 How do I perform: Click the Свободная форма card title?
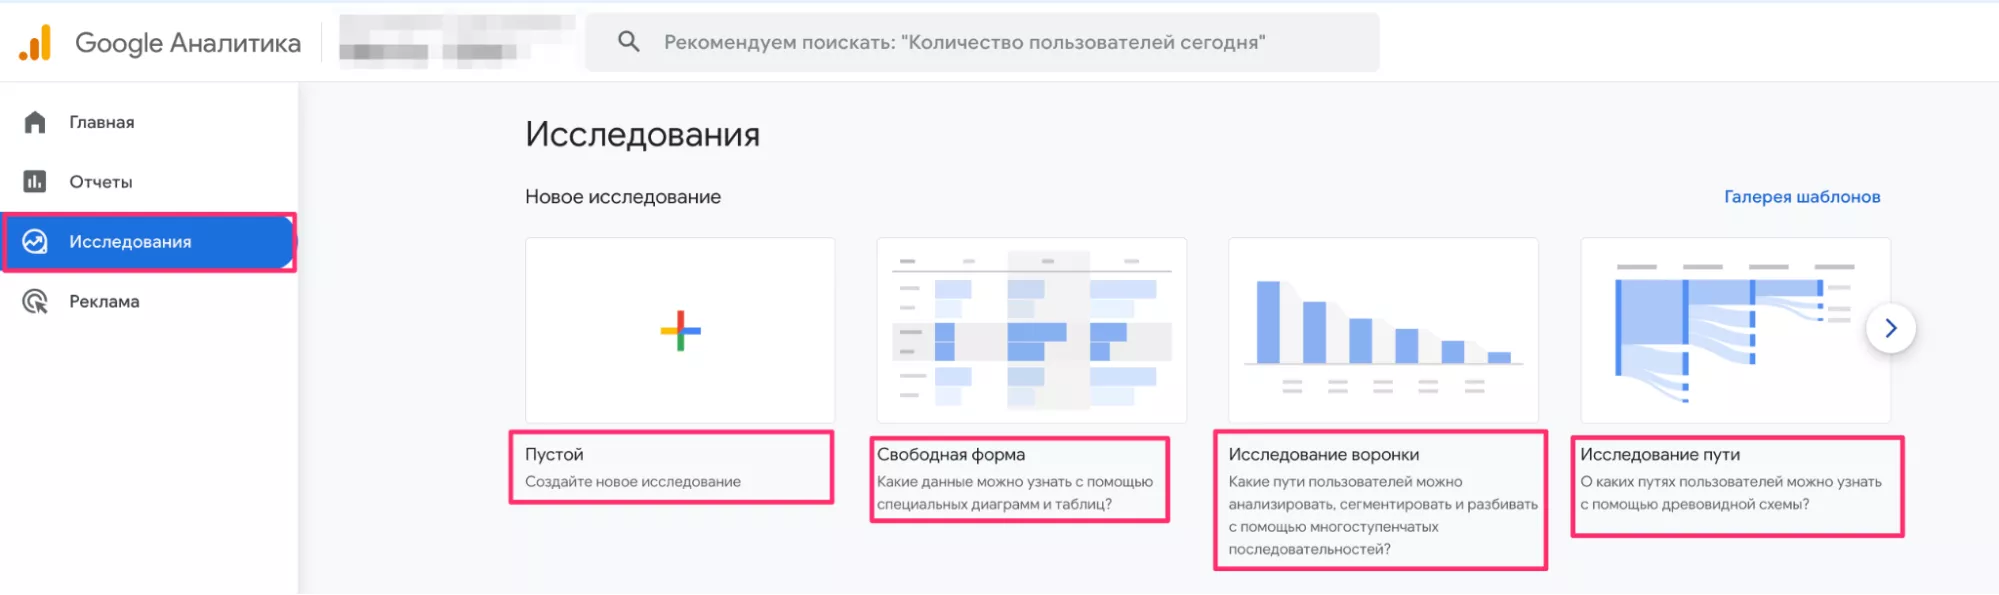pyautogui.click(x=951, y=454)
